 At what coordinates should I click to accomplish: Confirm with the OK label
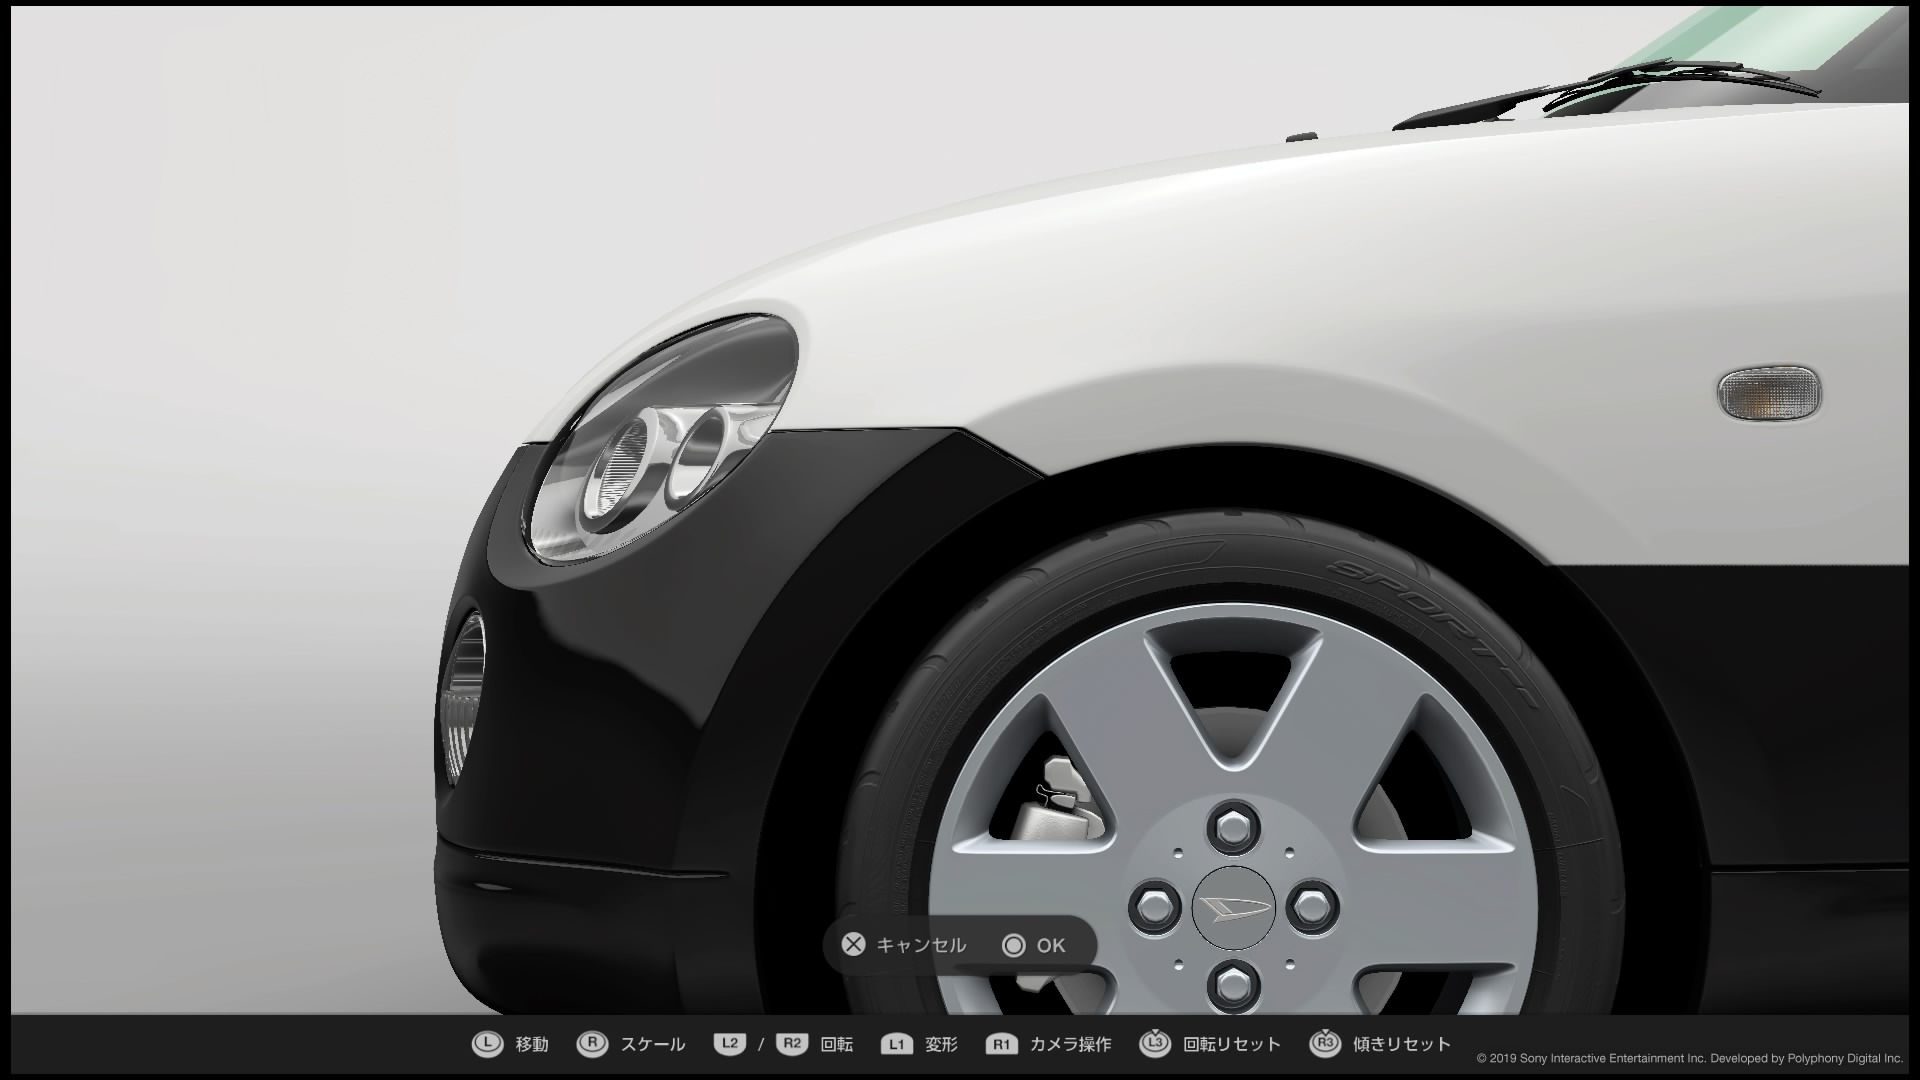(1051, 945)
